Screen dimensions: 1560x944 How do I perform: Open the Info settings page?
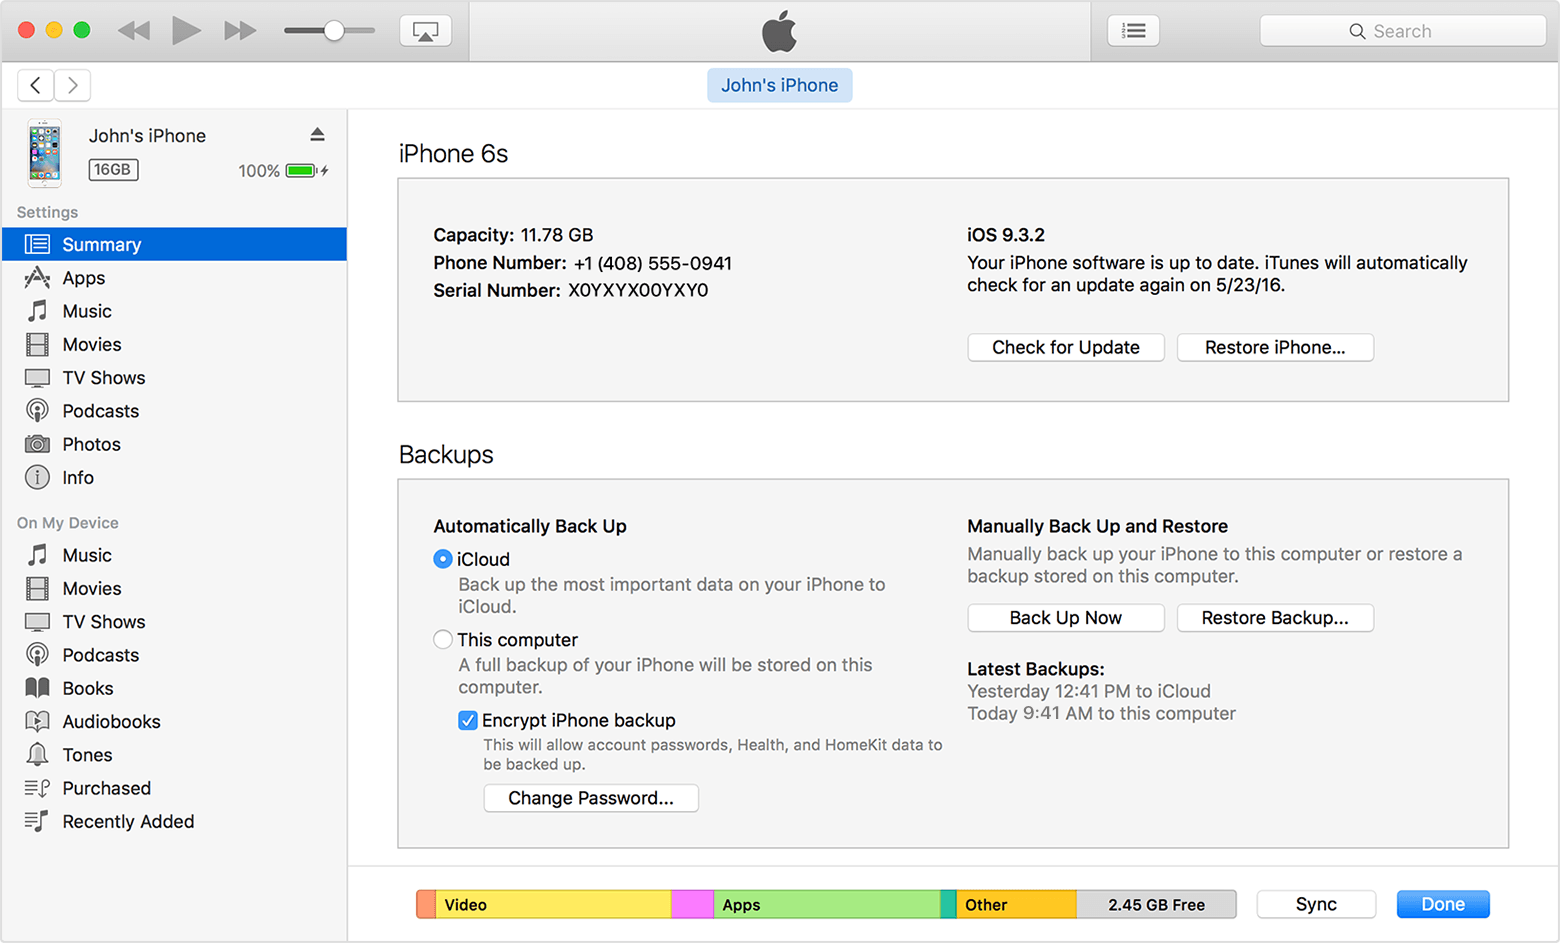76,477
